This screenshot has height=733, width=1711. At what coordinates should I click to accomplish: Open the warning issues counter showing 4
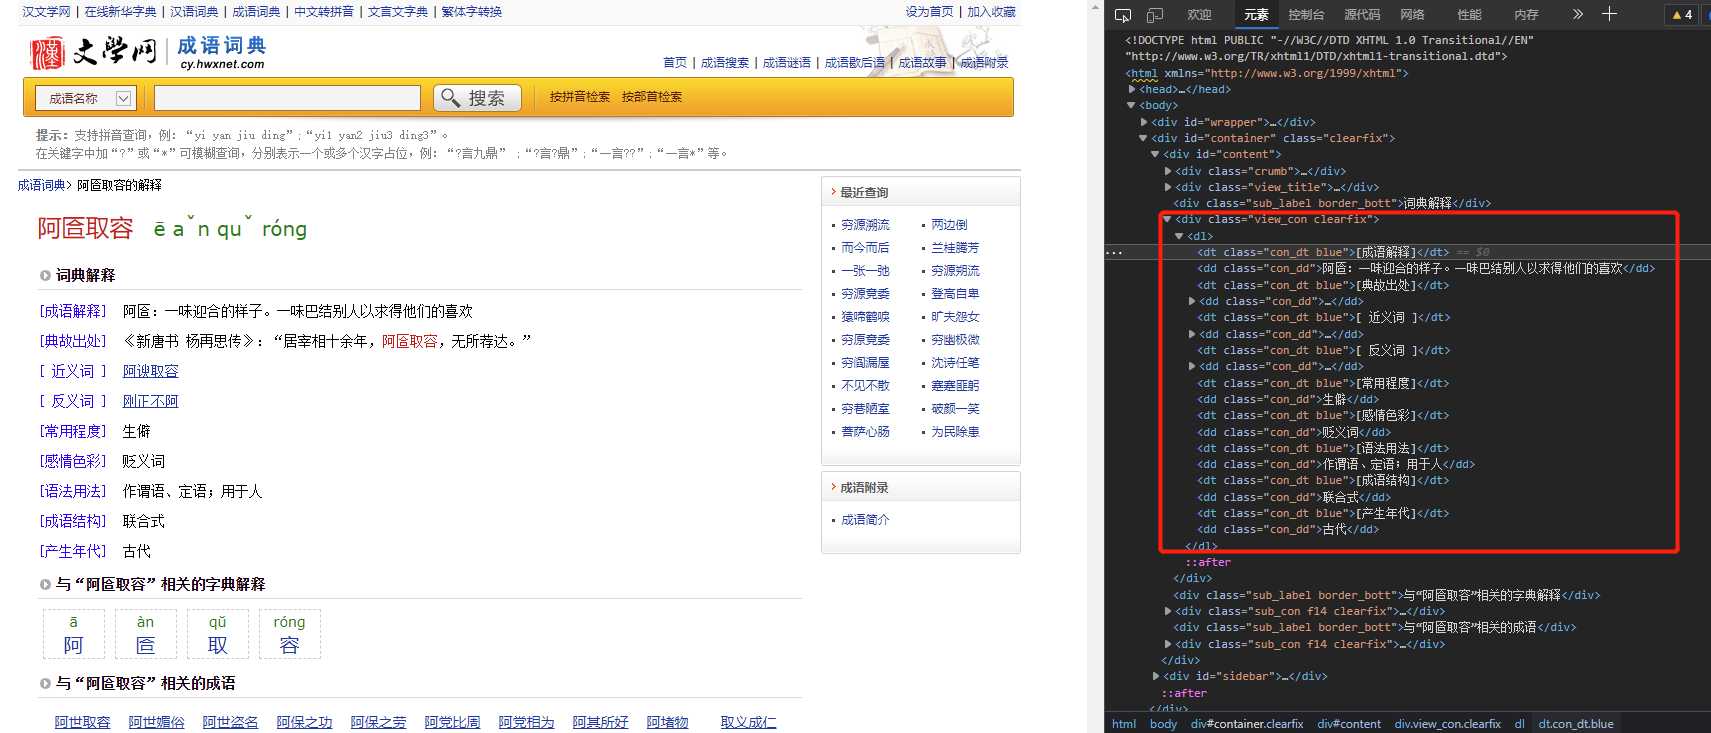(x=1683, y=14)
